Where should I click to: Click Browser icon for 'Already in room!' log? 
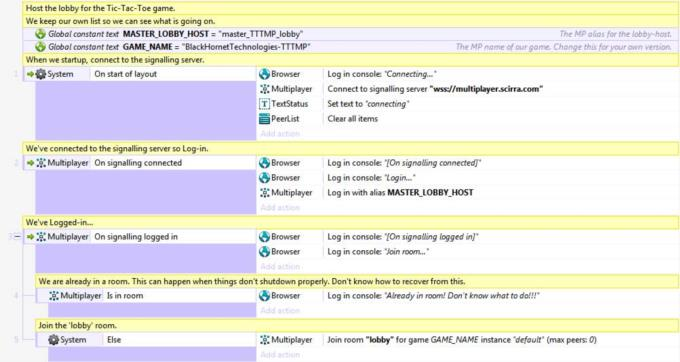click(x=265, y=296)
